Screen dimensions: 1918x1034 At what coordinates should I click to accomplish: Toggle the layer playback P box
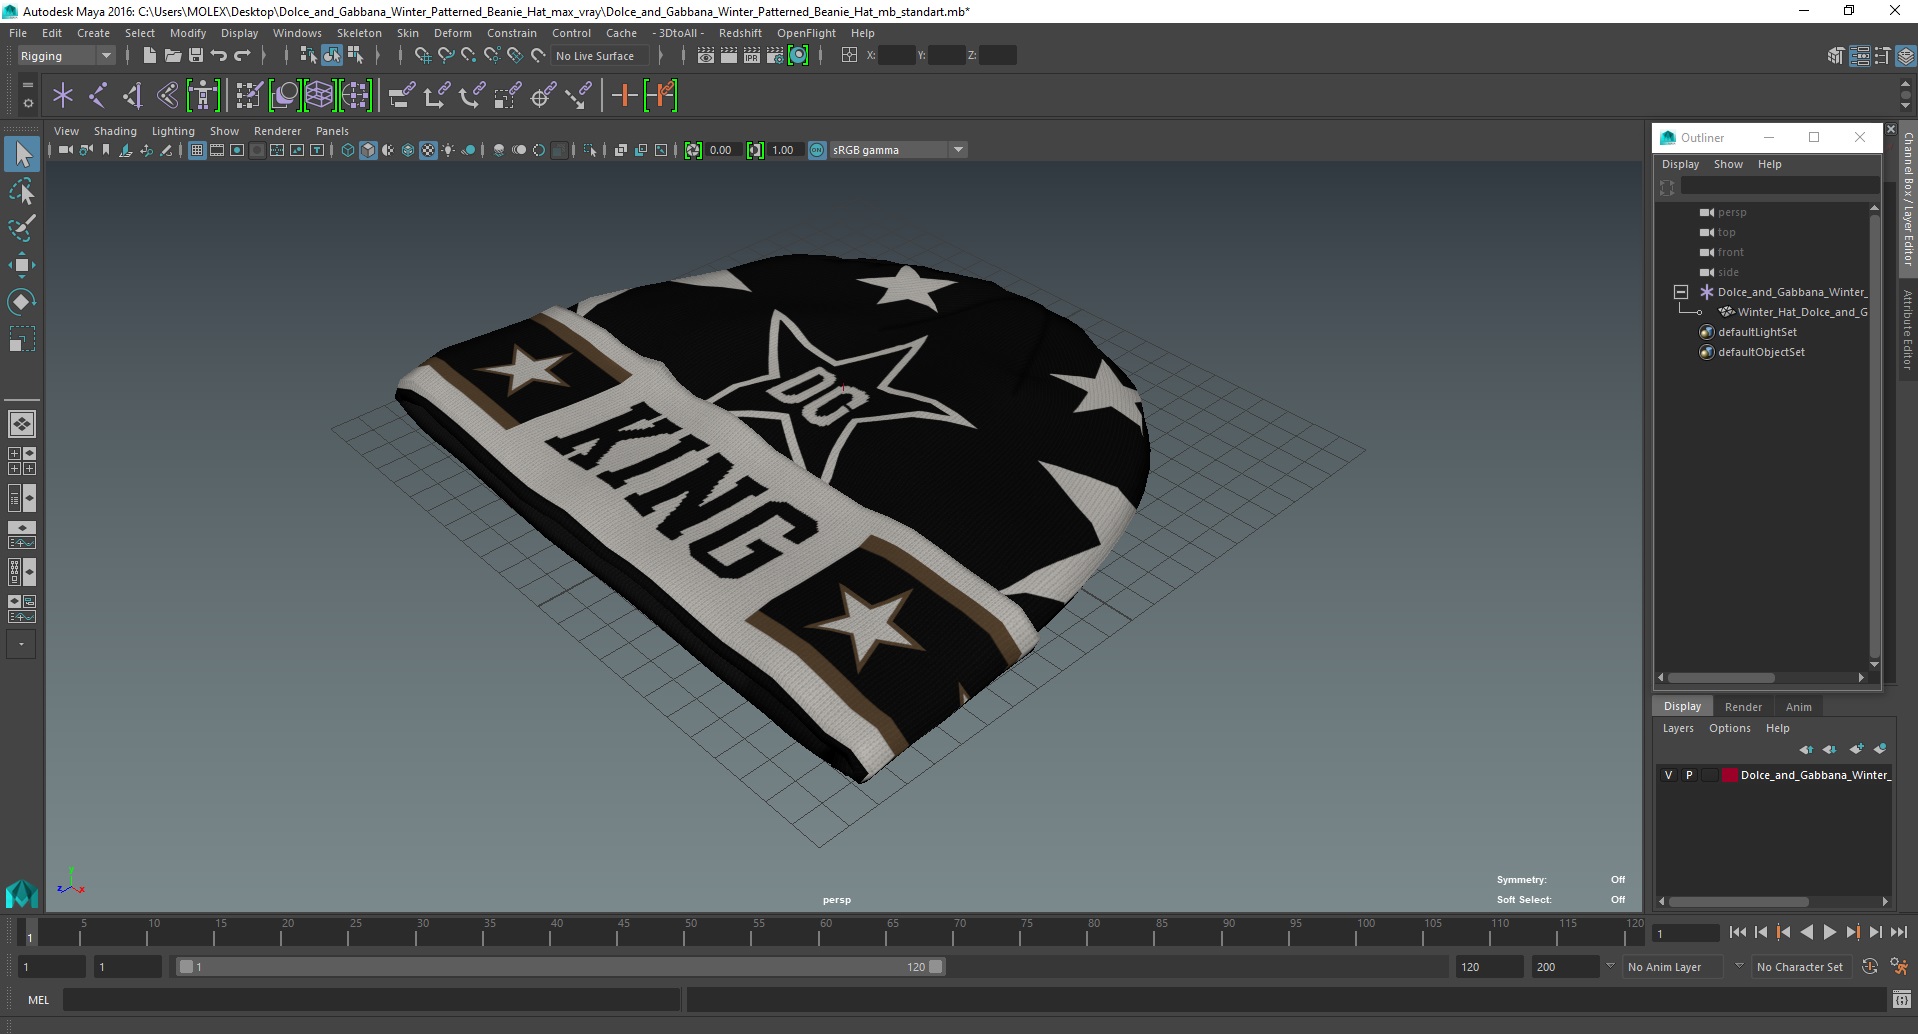click(x=1689, y=775)
